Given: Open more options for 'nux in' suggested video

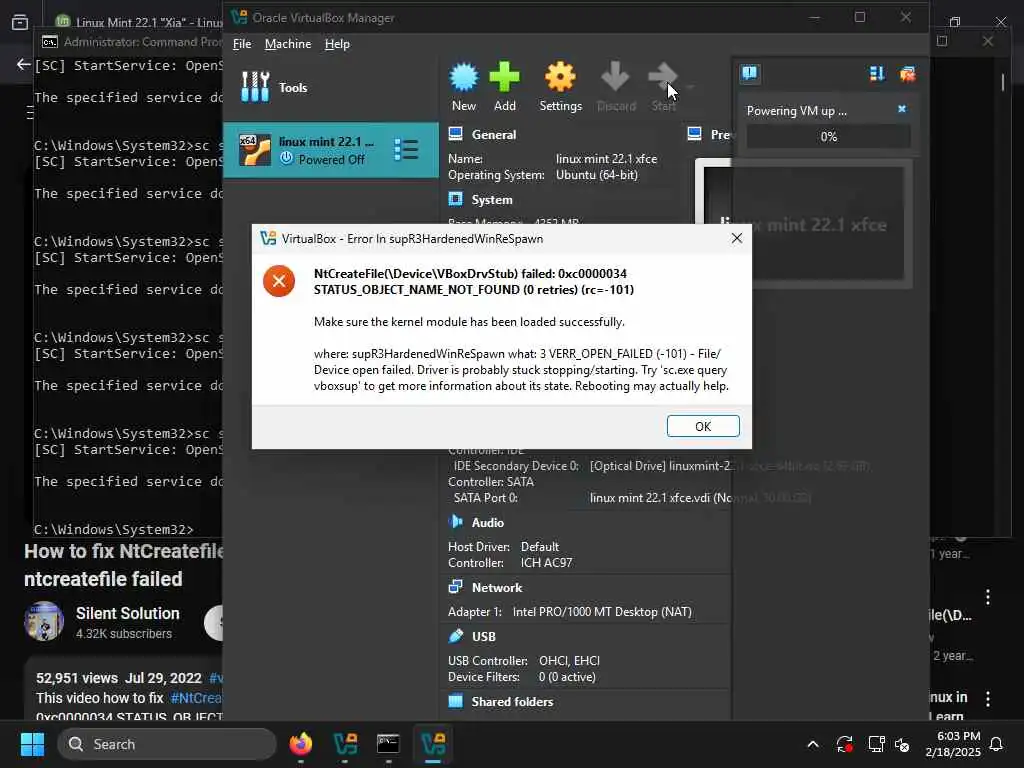Looking at the screenshot, I should pos(987,699).
